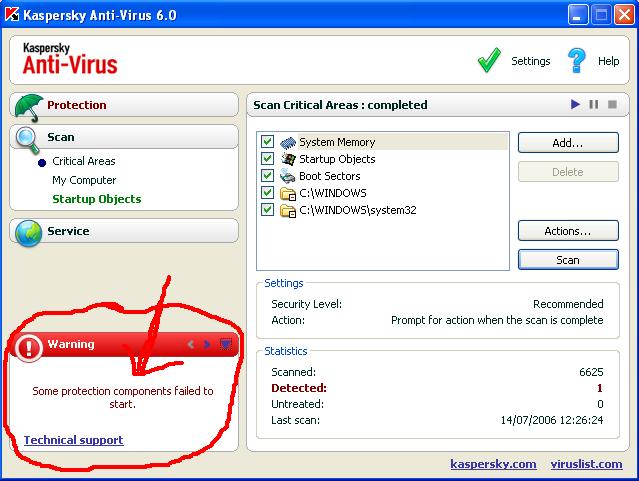Click Some protection components failed message
Screen dimensions: 639x481
pyautogui.click(x=123, y=397)
